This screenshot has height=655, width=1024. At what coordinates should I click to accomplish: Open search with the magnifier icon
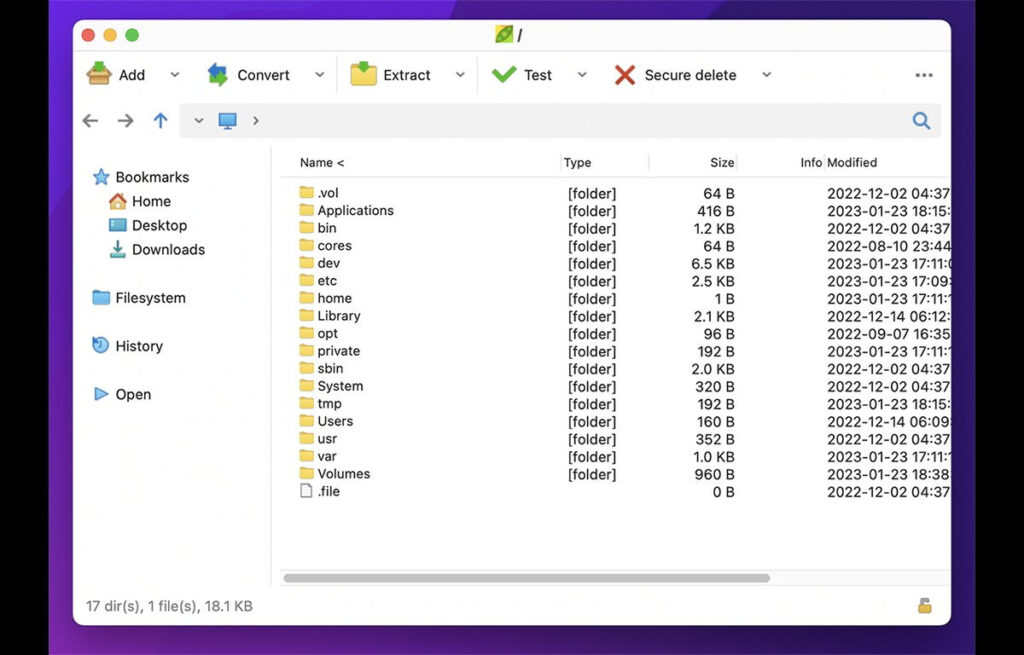pyautogui.click(x=921, y=121)
